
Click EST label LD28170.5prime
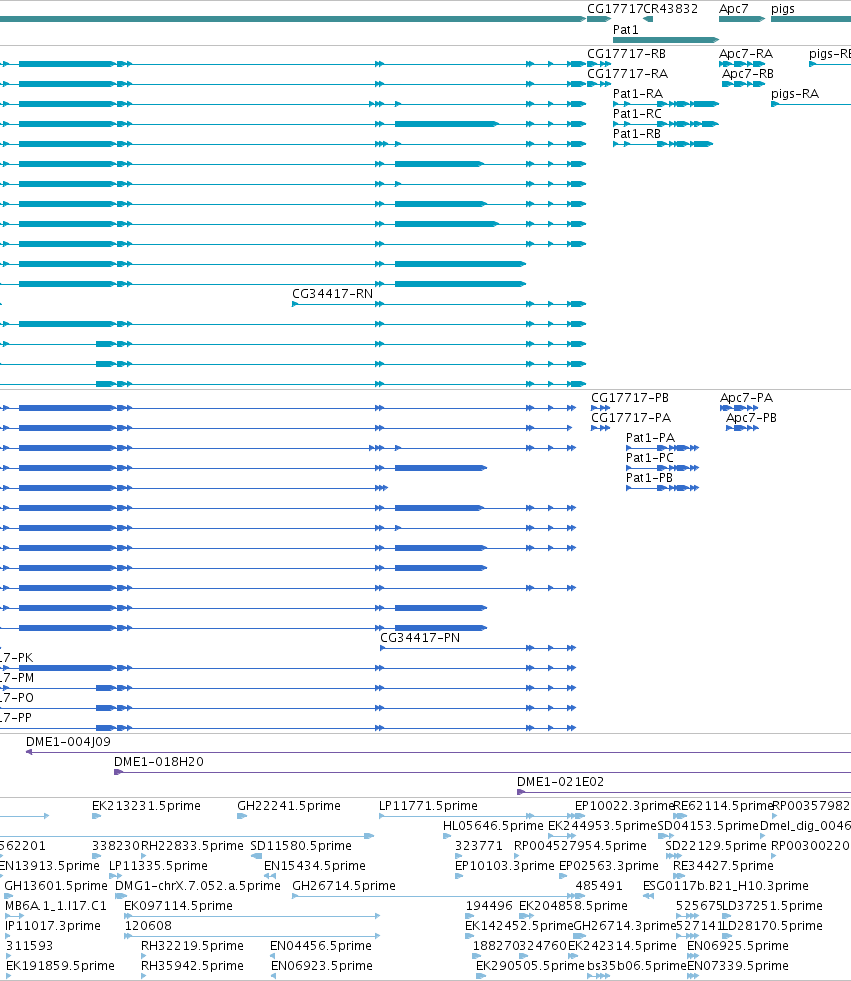click(773, 926)
